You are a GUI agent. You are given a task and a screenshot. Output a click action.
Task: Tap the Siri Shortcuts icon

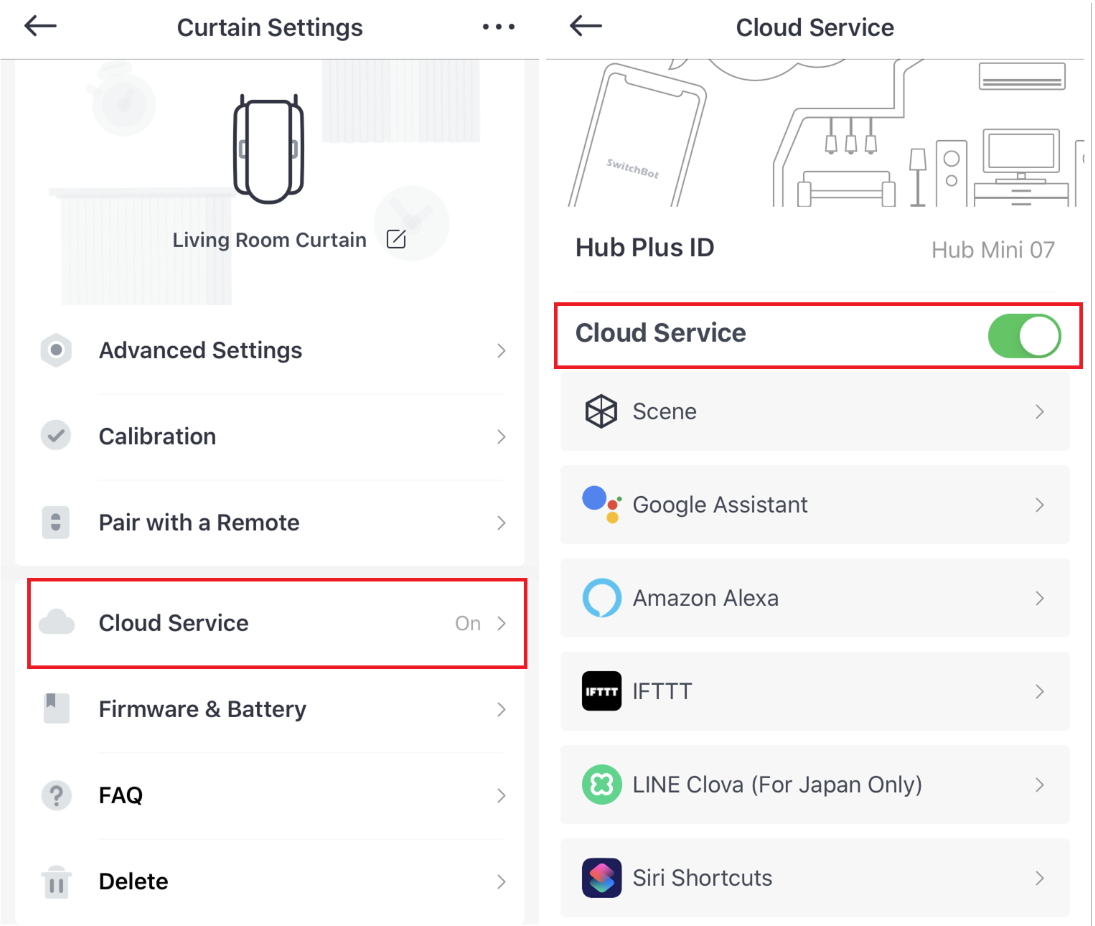coord(601,878)
